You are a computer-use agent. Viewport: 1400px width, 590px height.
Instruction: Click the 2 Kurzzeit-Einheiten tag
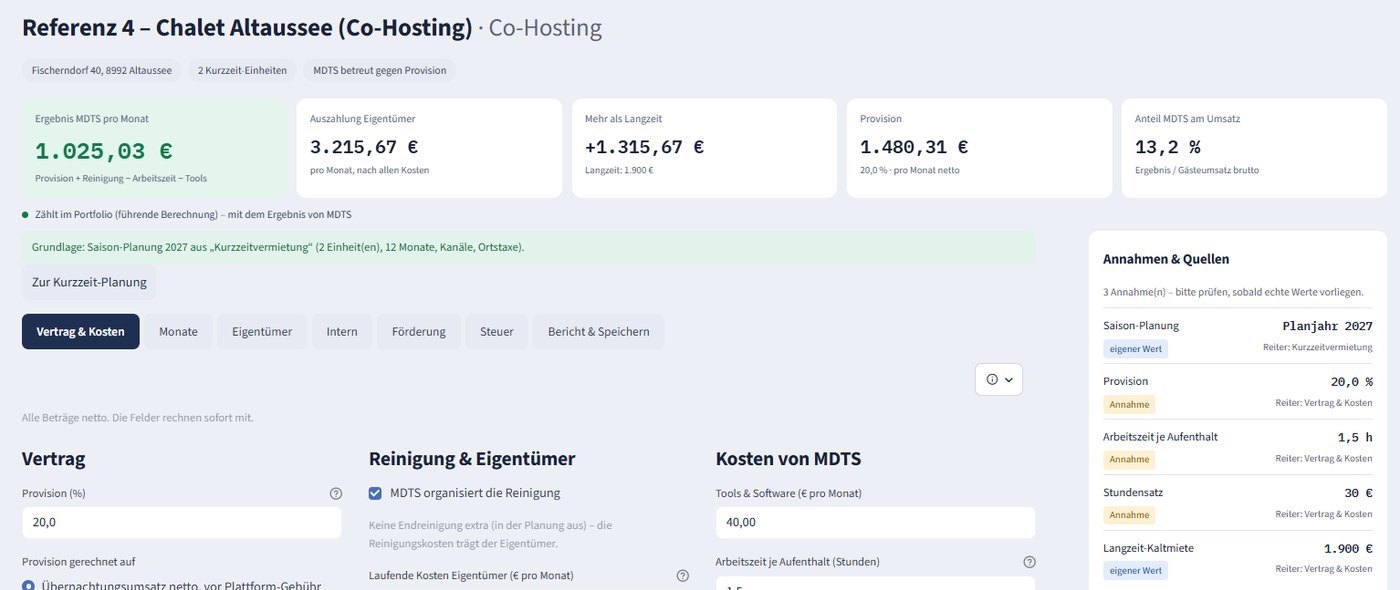(243, 70)
